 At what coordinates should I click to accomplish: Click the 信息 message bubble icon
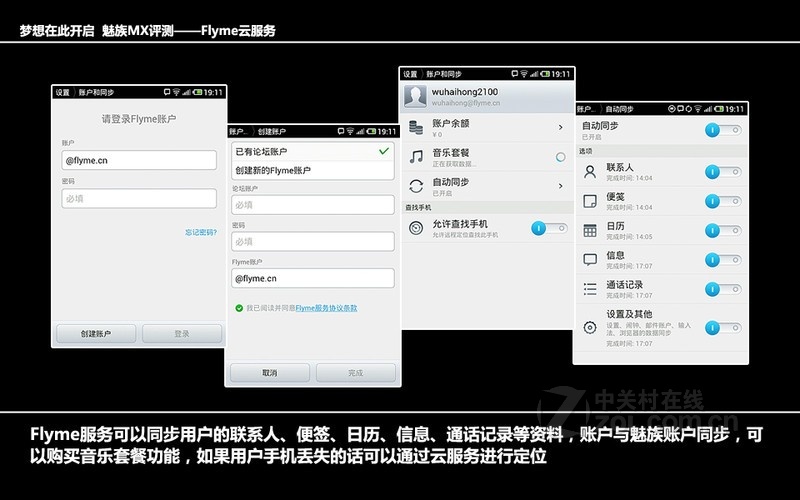click(x=590, y=260)
